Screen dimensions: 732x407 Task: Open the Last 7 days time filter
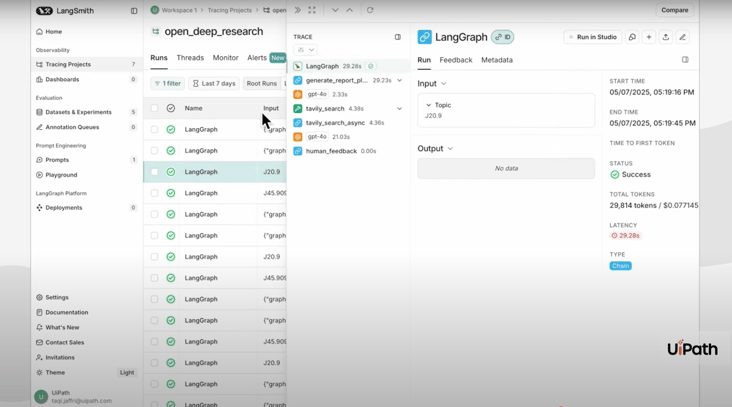tap(214, 84)
